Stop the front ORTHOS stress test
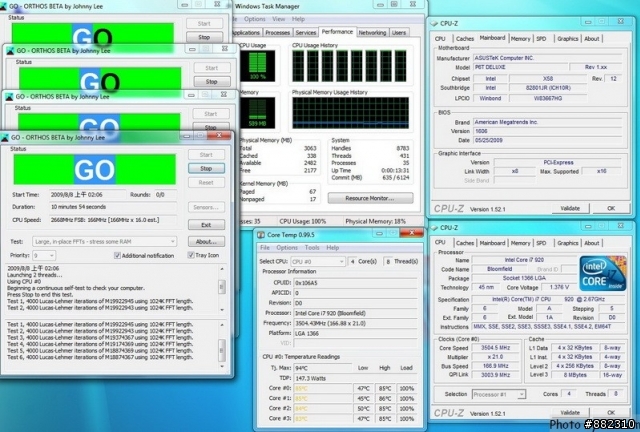The width and height of the screenshot is (640, 432). click(206, 169)
